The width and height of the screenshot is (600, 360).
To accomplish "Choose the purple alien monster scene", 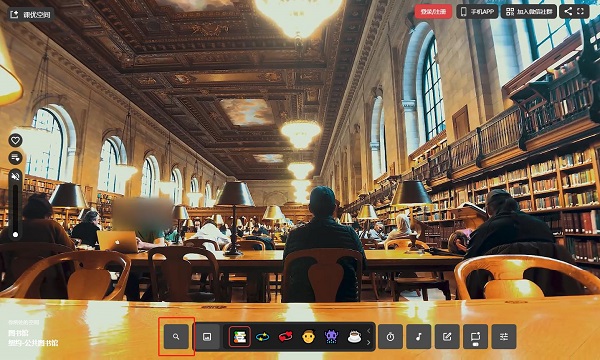I will coord(331,337).
